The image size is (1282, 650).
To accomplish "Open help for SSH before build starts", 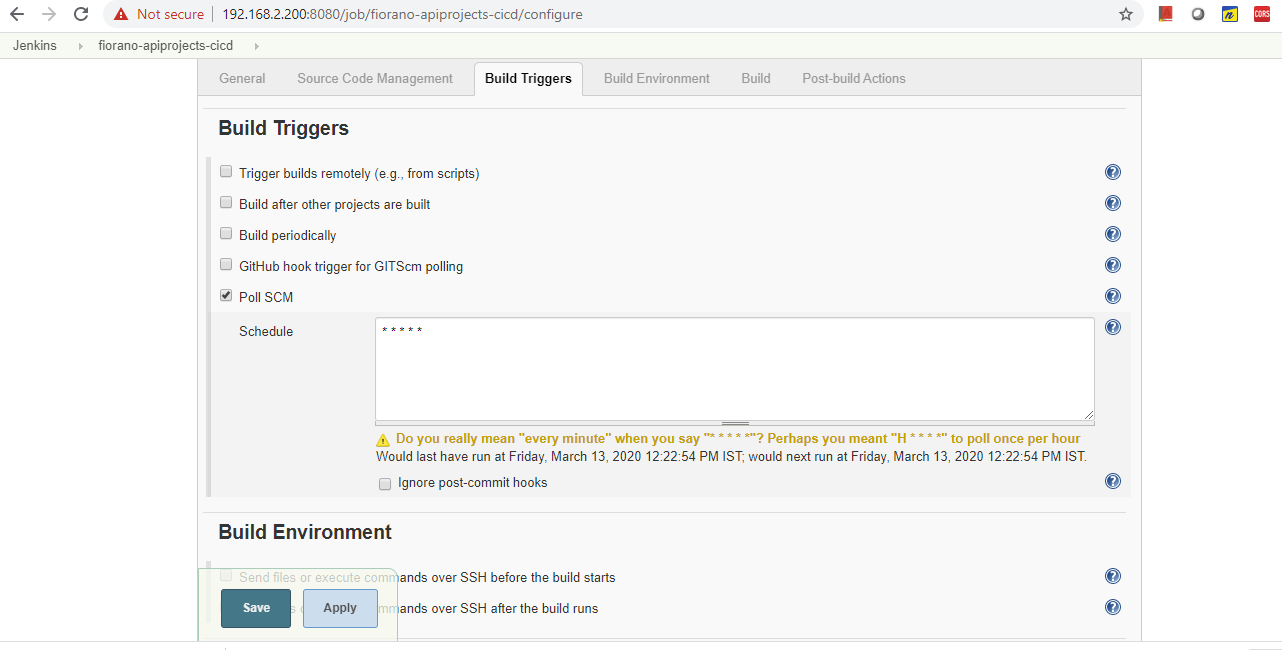I will point(1112,576).
